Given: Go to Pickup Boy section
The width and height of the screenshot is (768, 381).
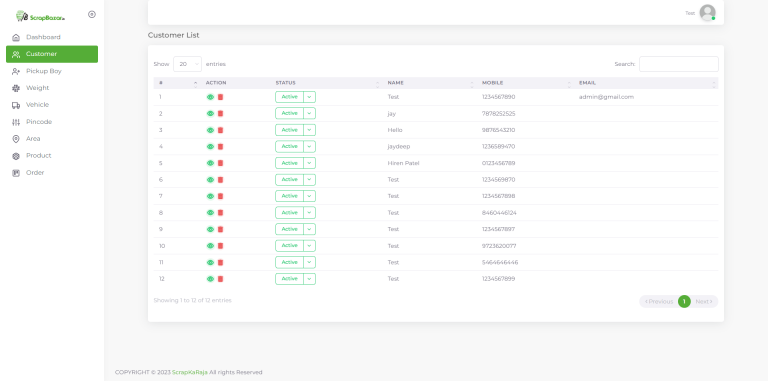Looking at the screenshot, I should coord(52,71).
